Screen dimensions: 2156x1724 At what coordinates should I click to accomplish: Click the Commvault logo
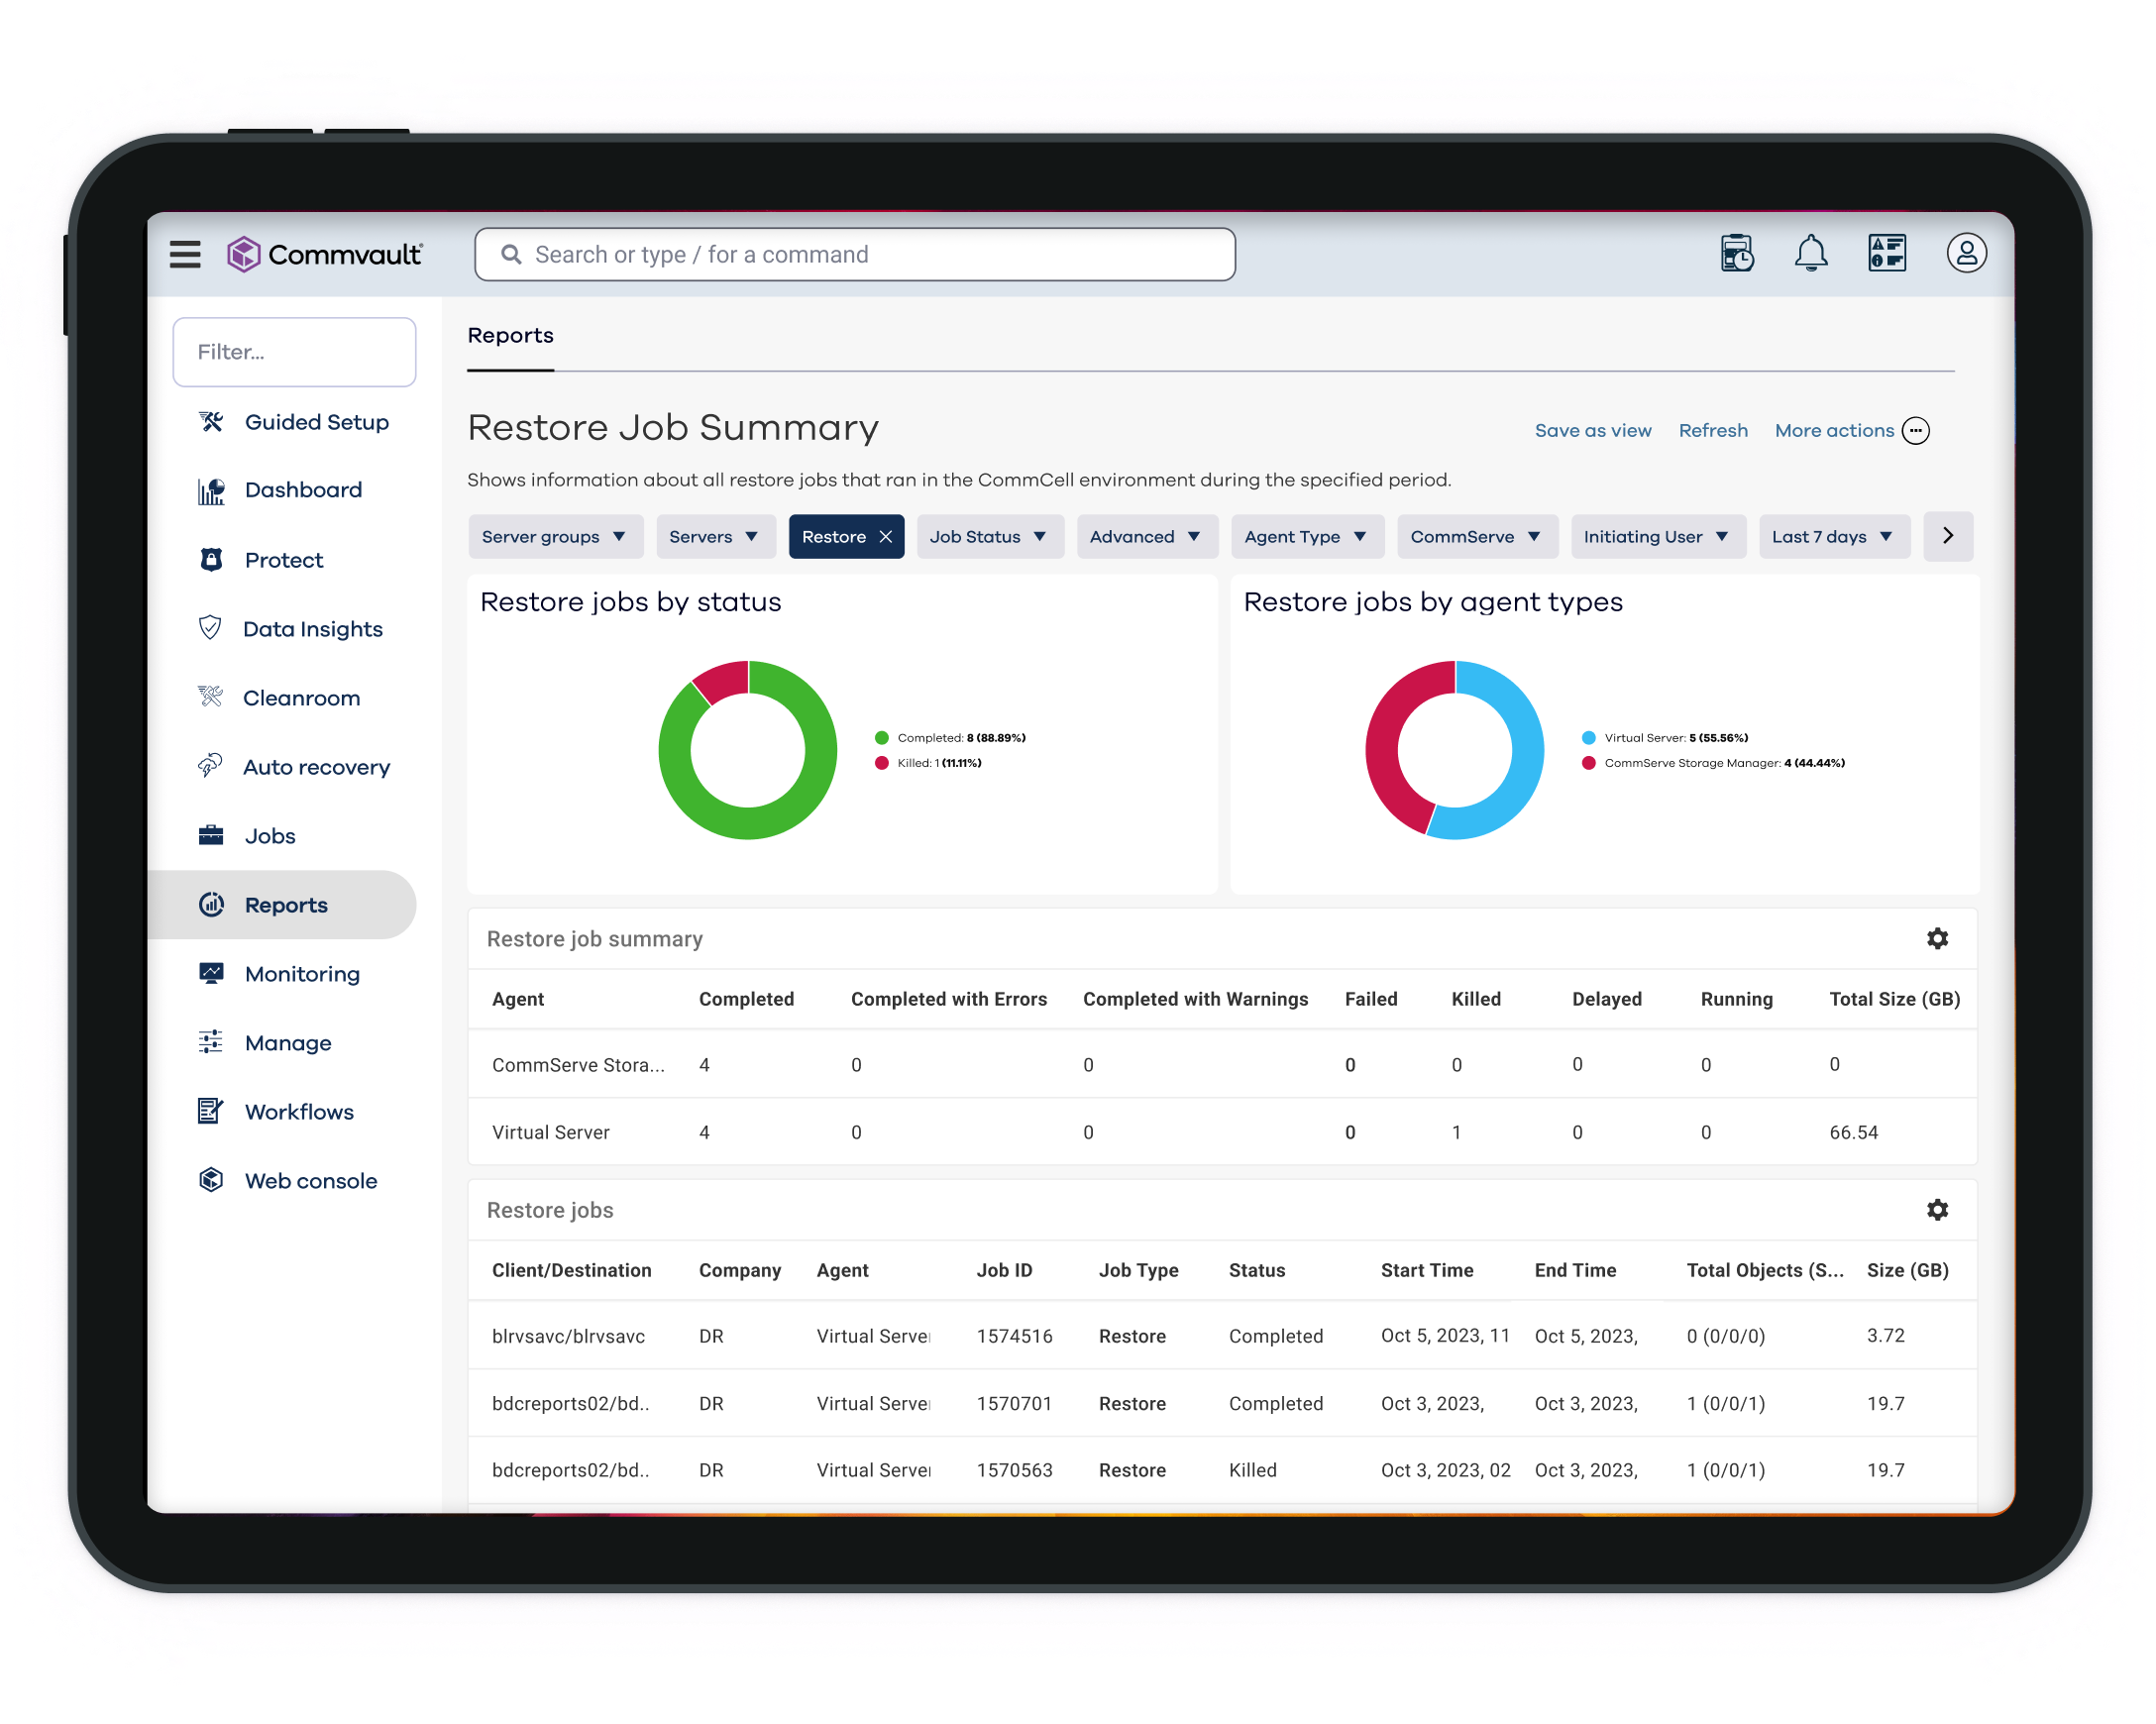click(324, 254)
